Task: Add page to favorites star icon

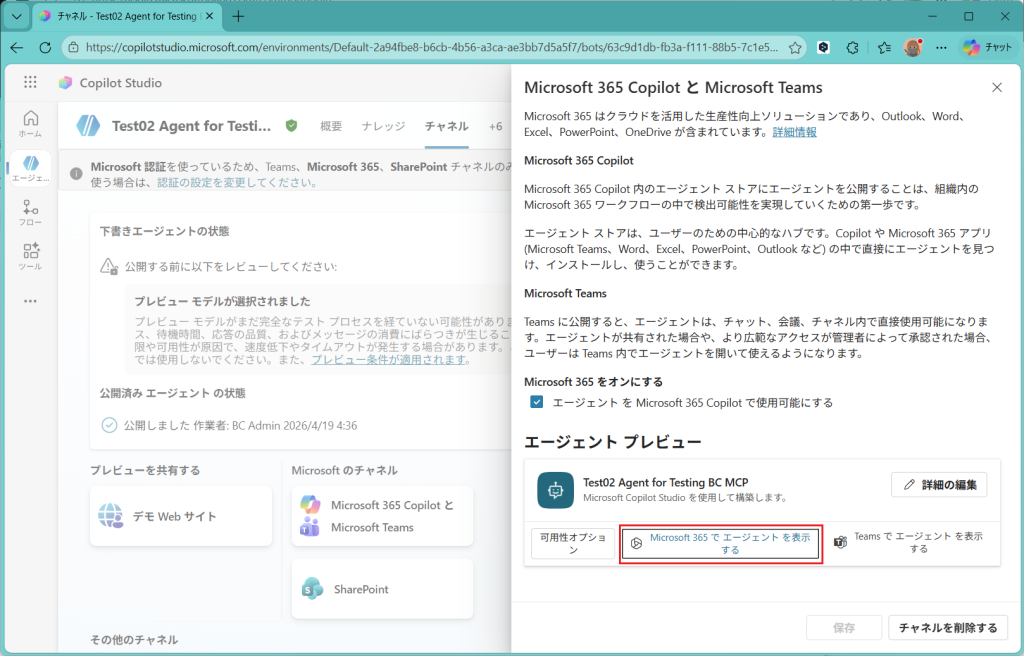Action: click(795, 47)
